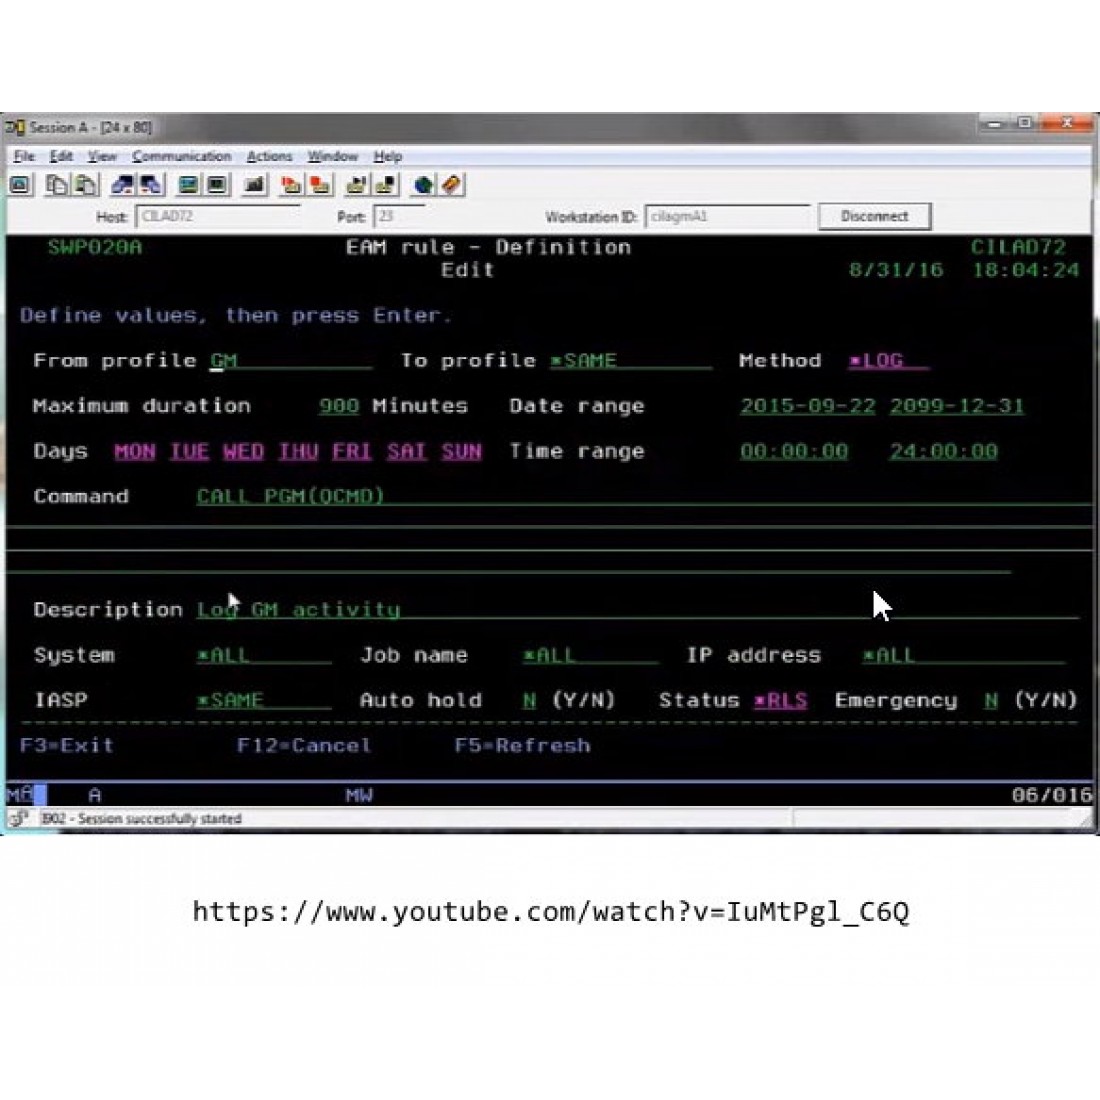Click the cursor position indicator 06/016
This screenshot has width=1100, height=1100.
(x=1052, y=795)
